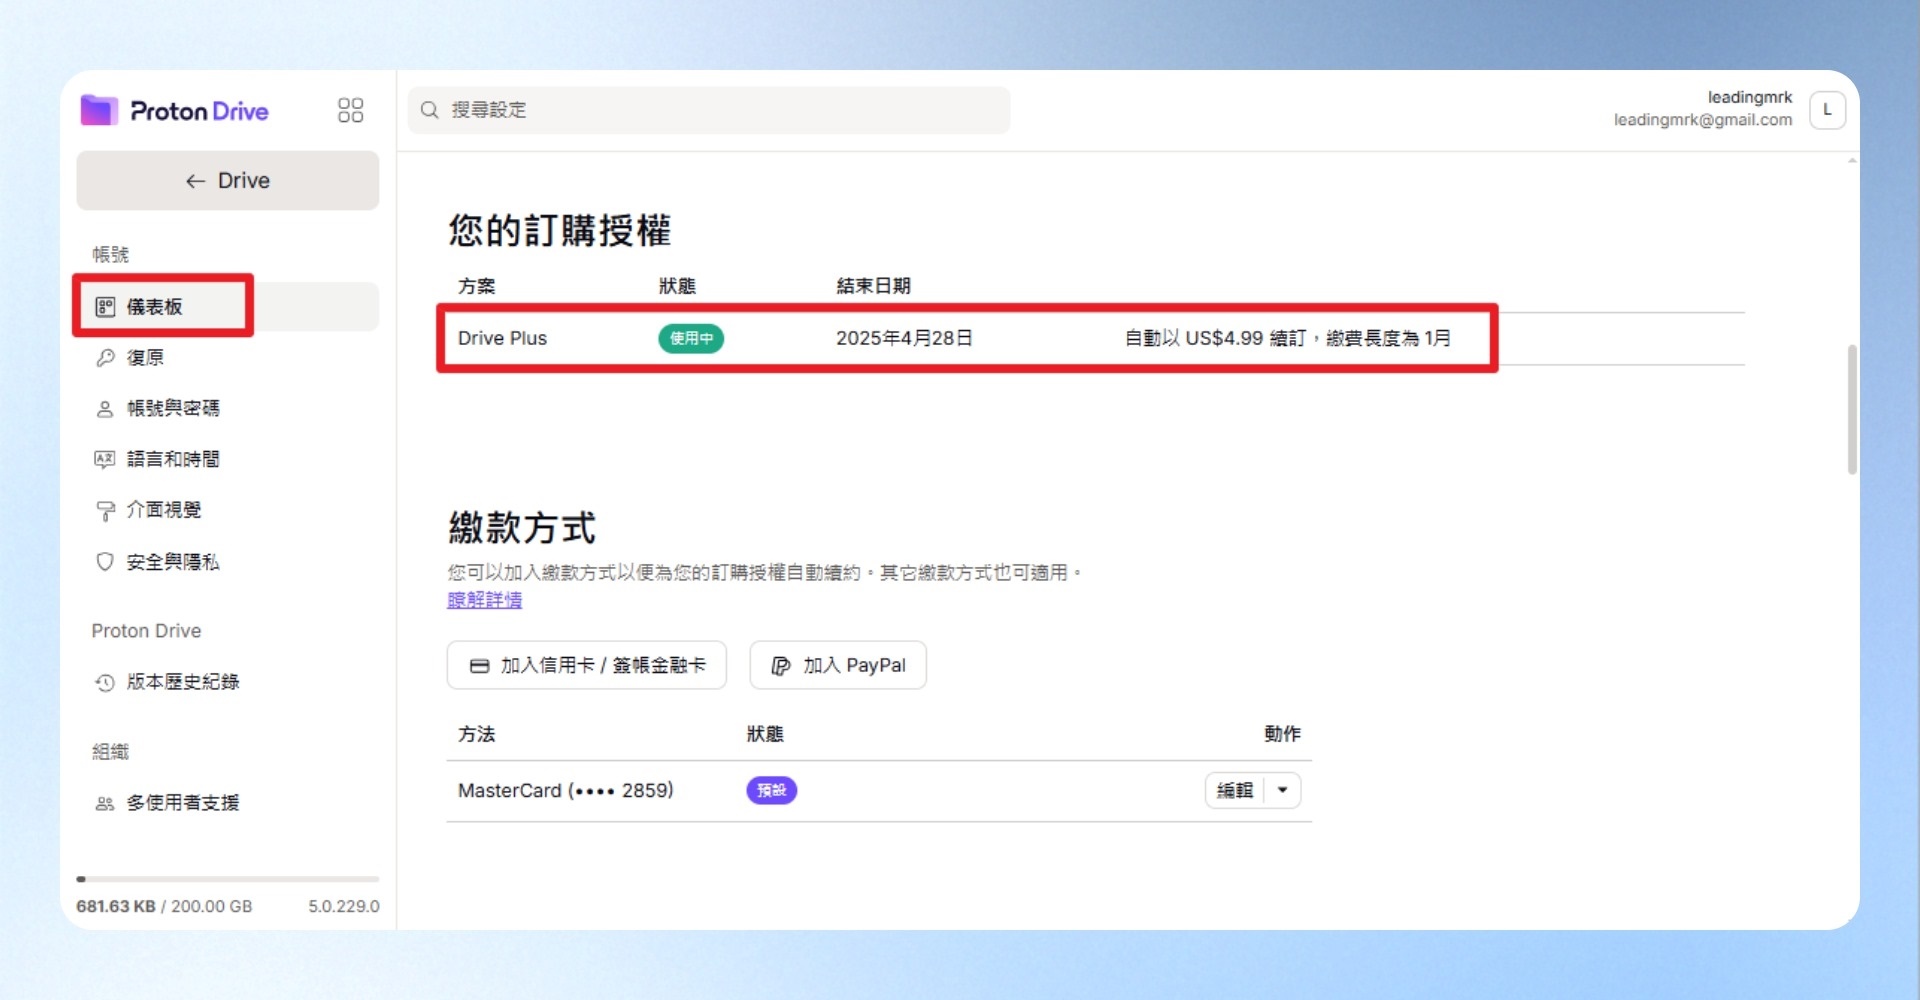Viewport: 1920px width, 1000px height.
Task: Open 版本歷史紀錄 page
Action: pyautogui.click(x=228, y=682)
